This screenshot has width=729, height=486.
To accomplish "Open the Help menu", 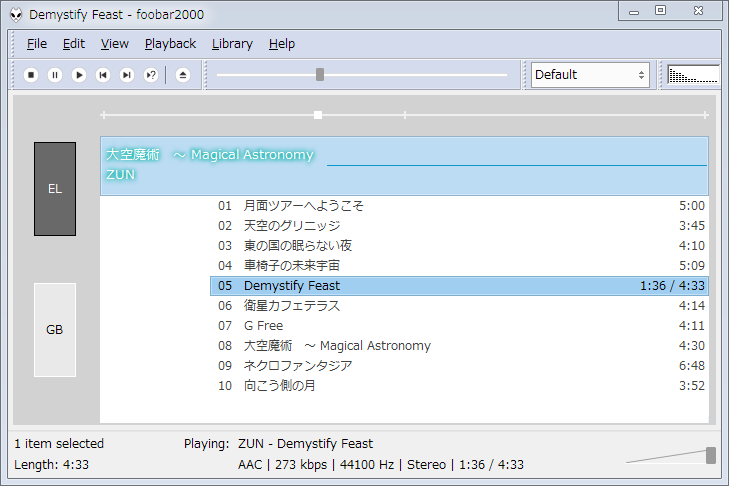I will [282, 44].
